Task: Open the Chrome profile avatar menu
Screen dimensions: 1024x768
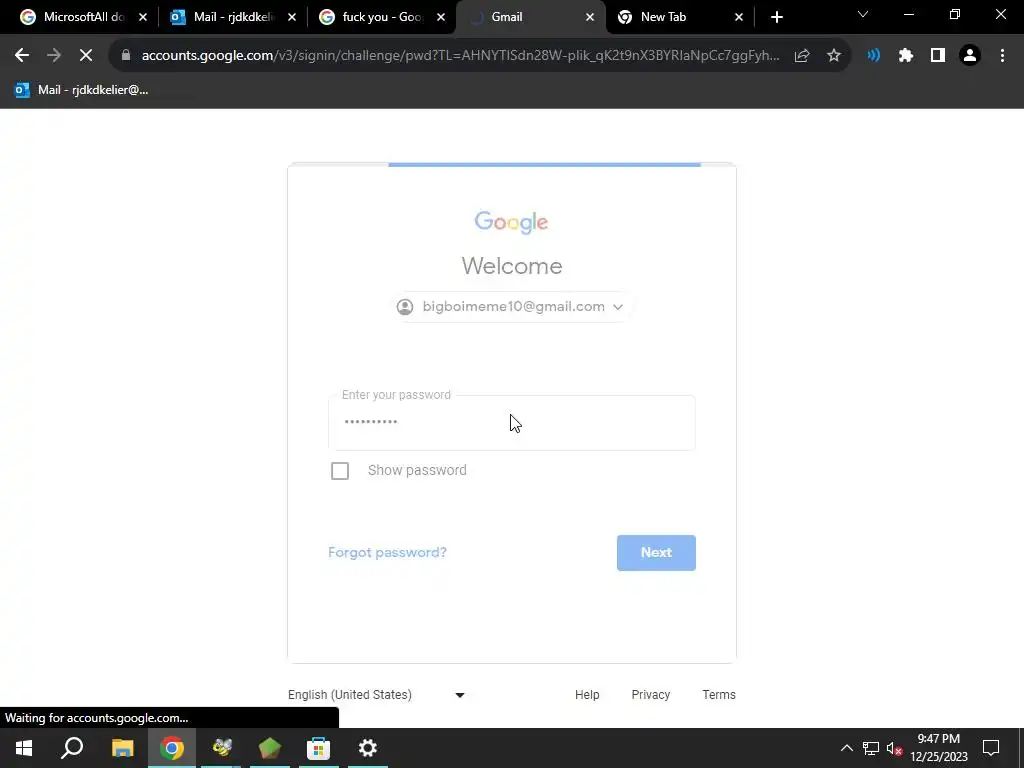Action: pos(970,56)
